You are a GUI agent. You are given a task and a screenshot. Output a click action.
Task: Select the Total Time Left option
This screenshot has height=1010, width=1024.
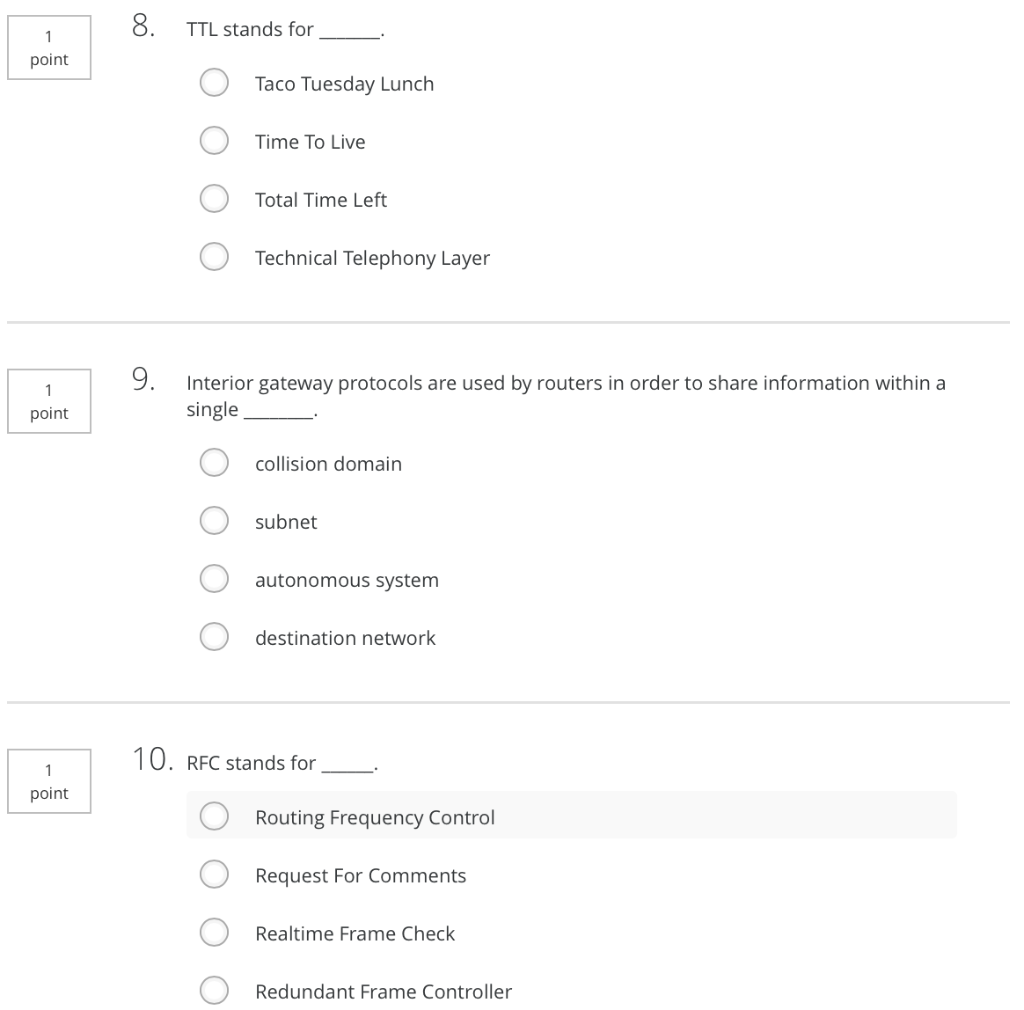[x=214, y=199]
